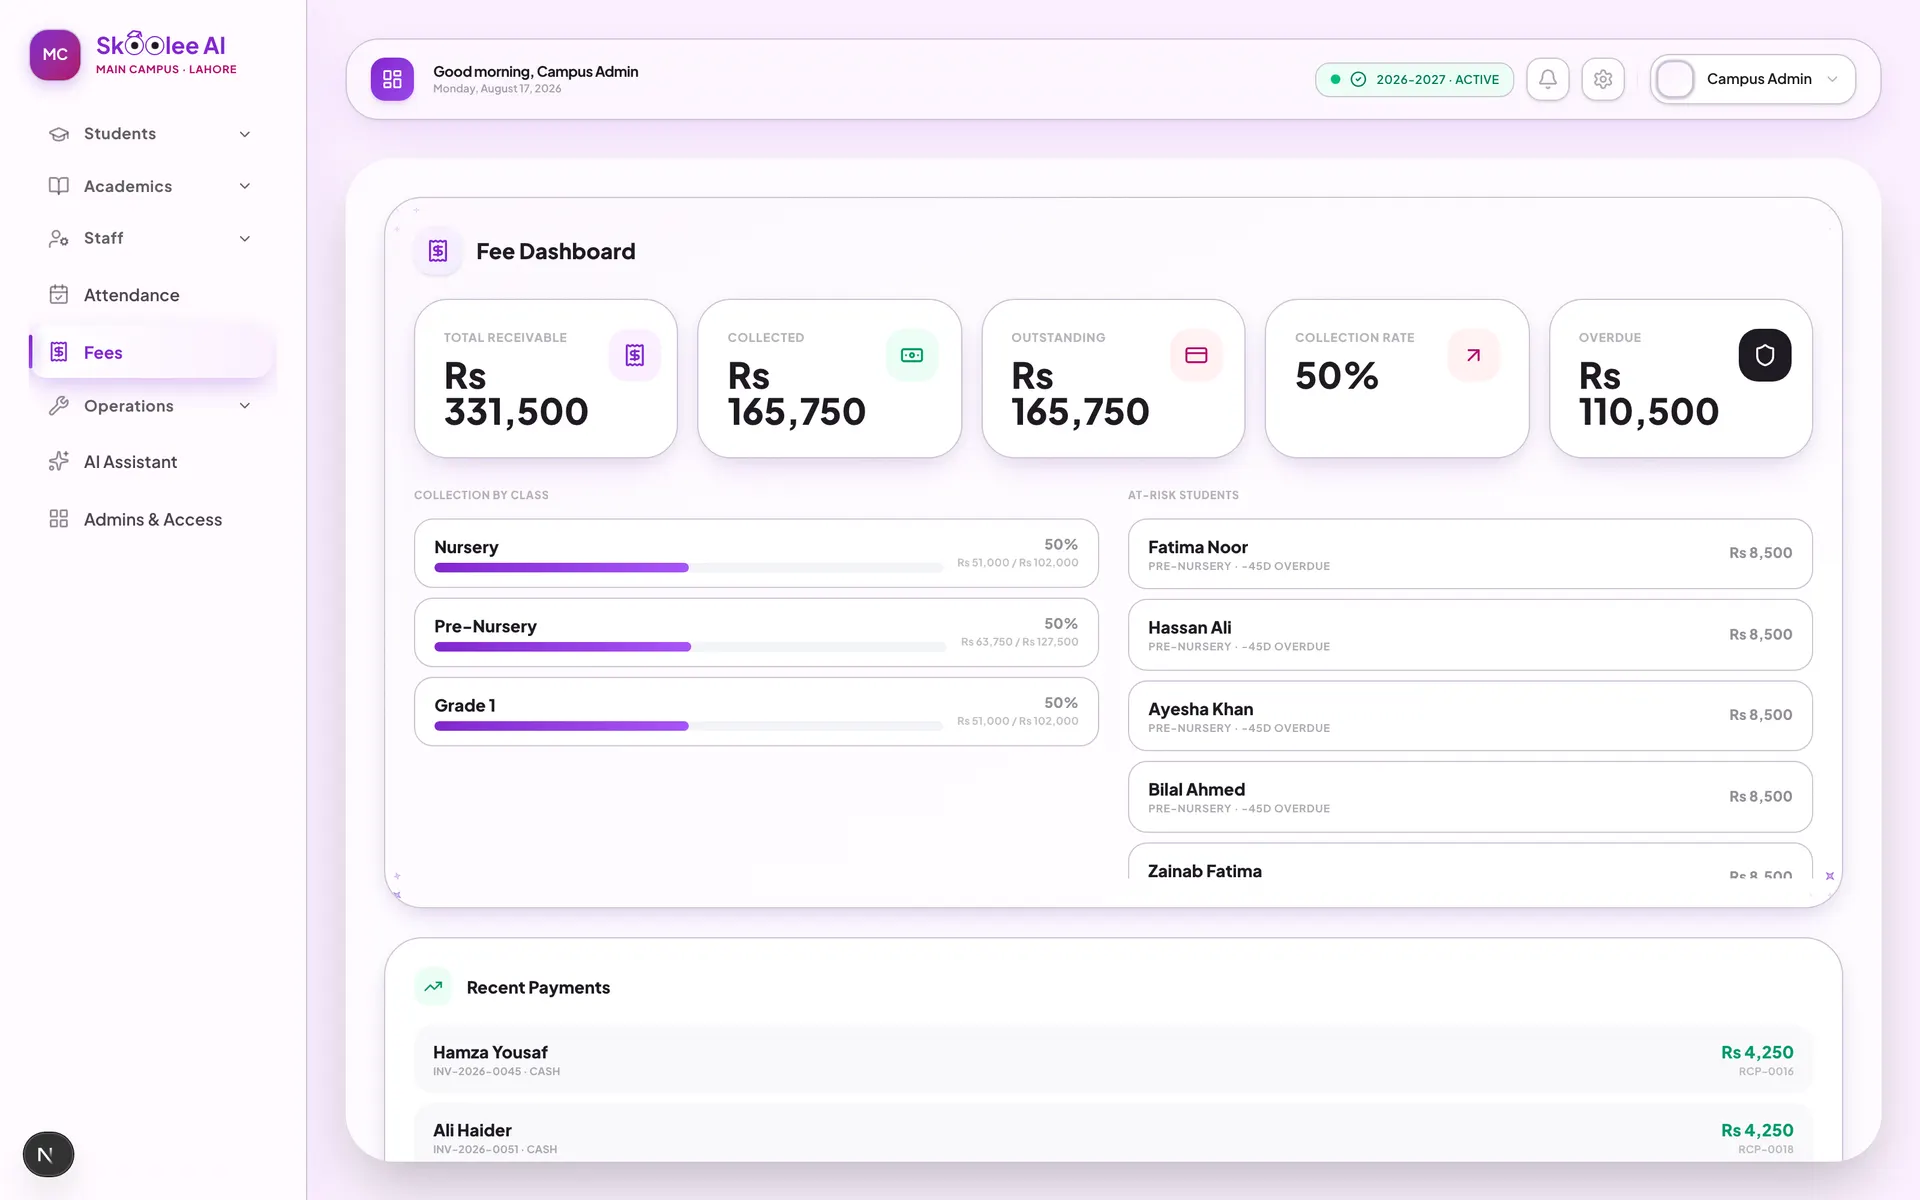
Task: Click the outstanding card icon
Action: click(x=1196, y=355)
